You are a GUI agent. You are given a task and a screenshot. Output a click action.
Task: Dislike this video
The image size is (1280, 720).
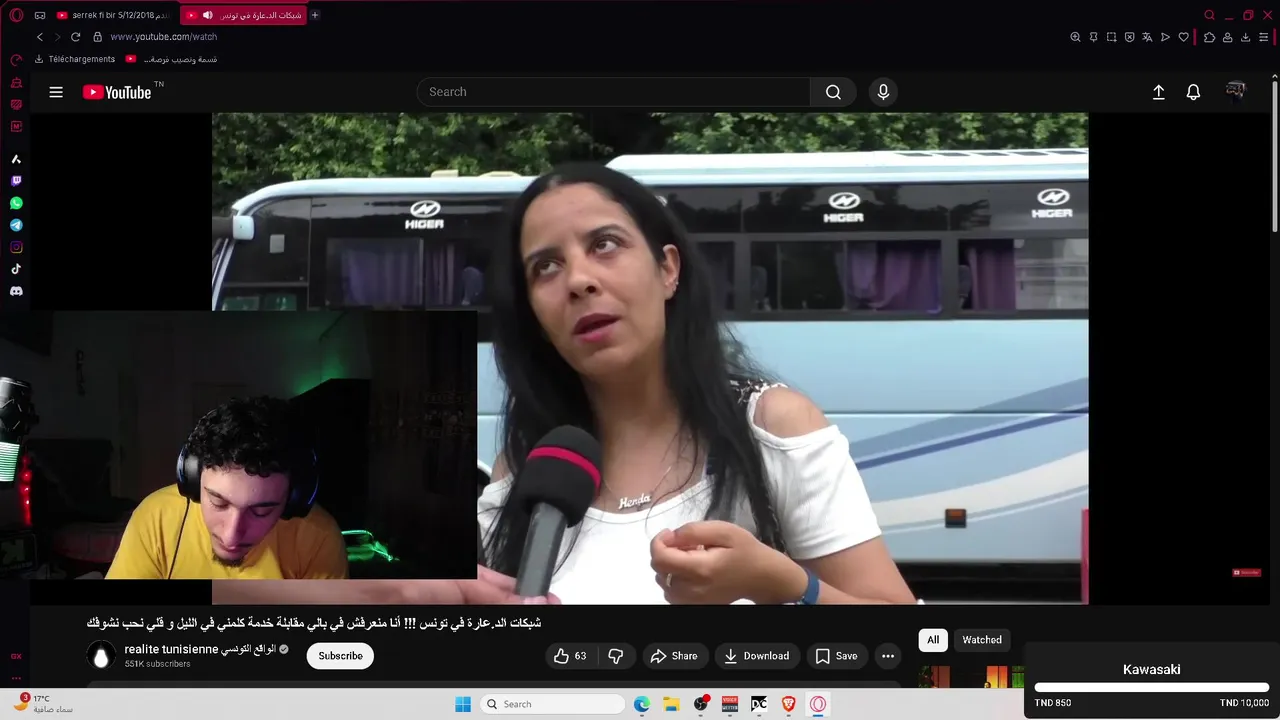click(x=616, y=656)
